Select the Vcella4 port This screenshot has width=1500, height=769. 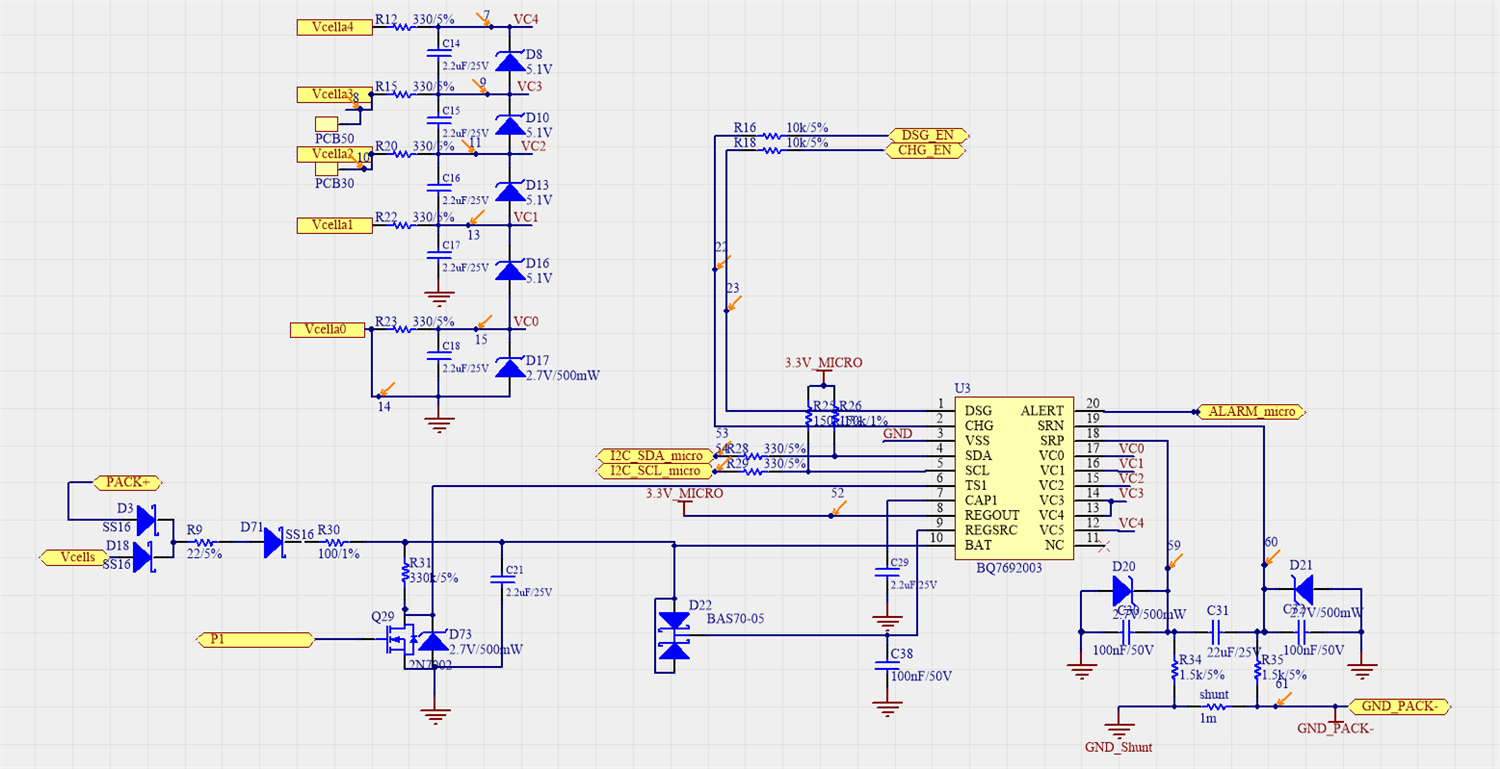[x=334, y=28]
